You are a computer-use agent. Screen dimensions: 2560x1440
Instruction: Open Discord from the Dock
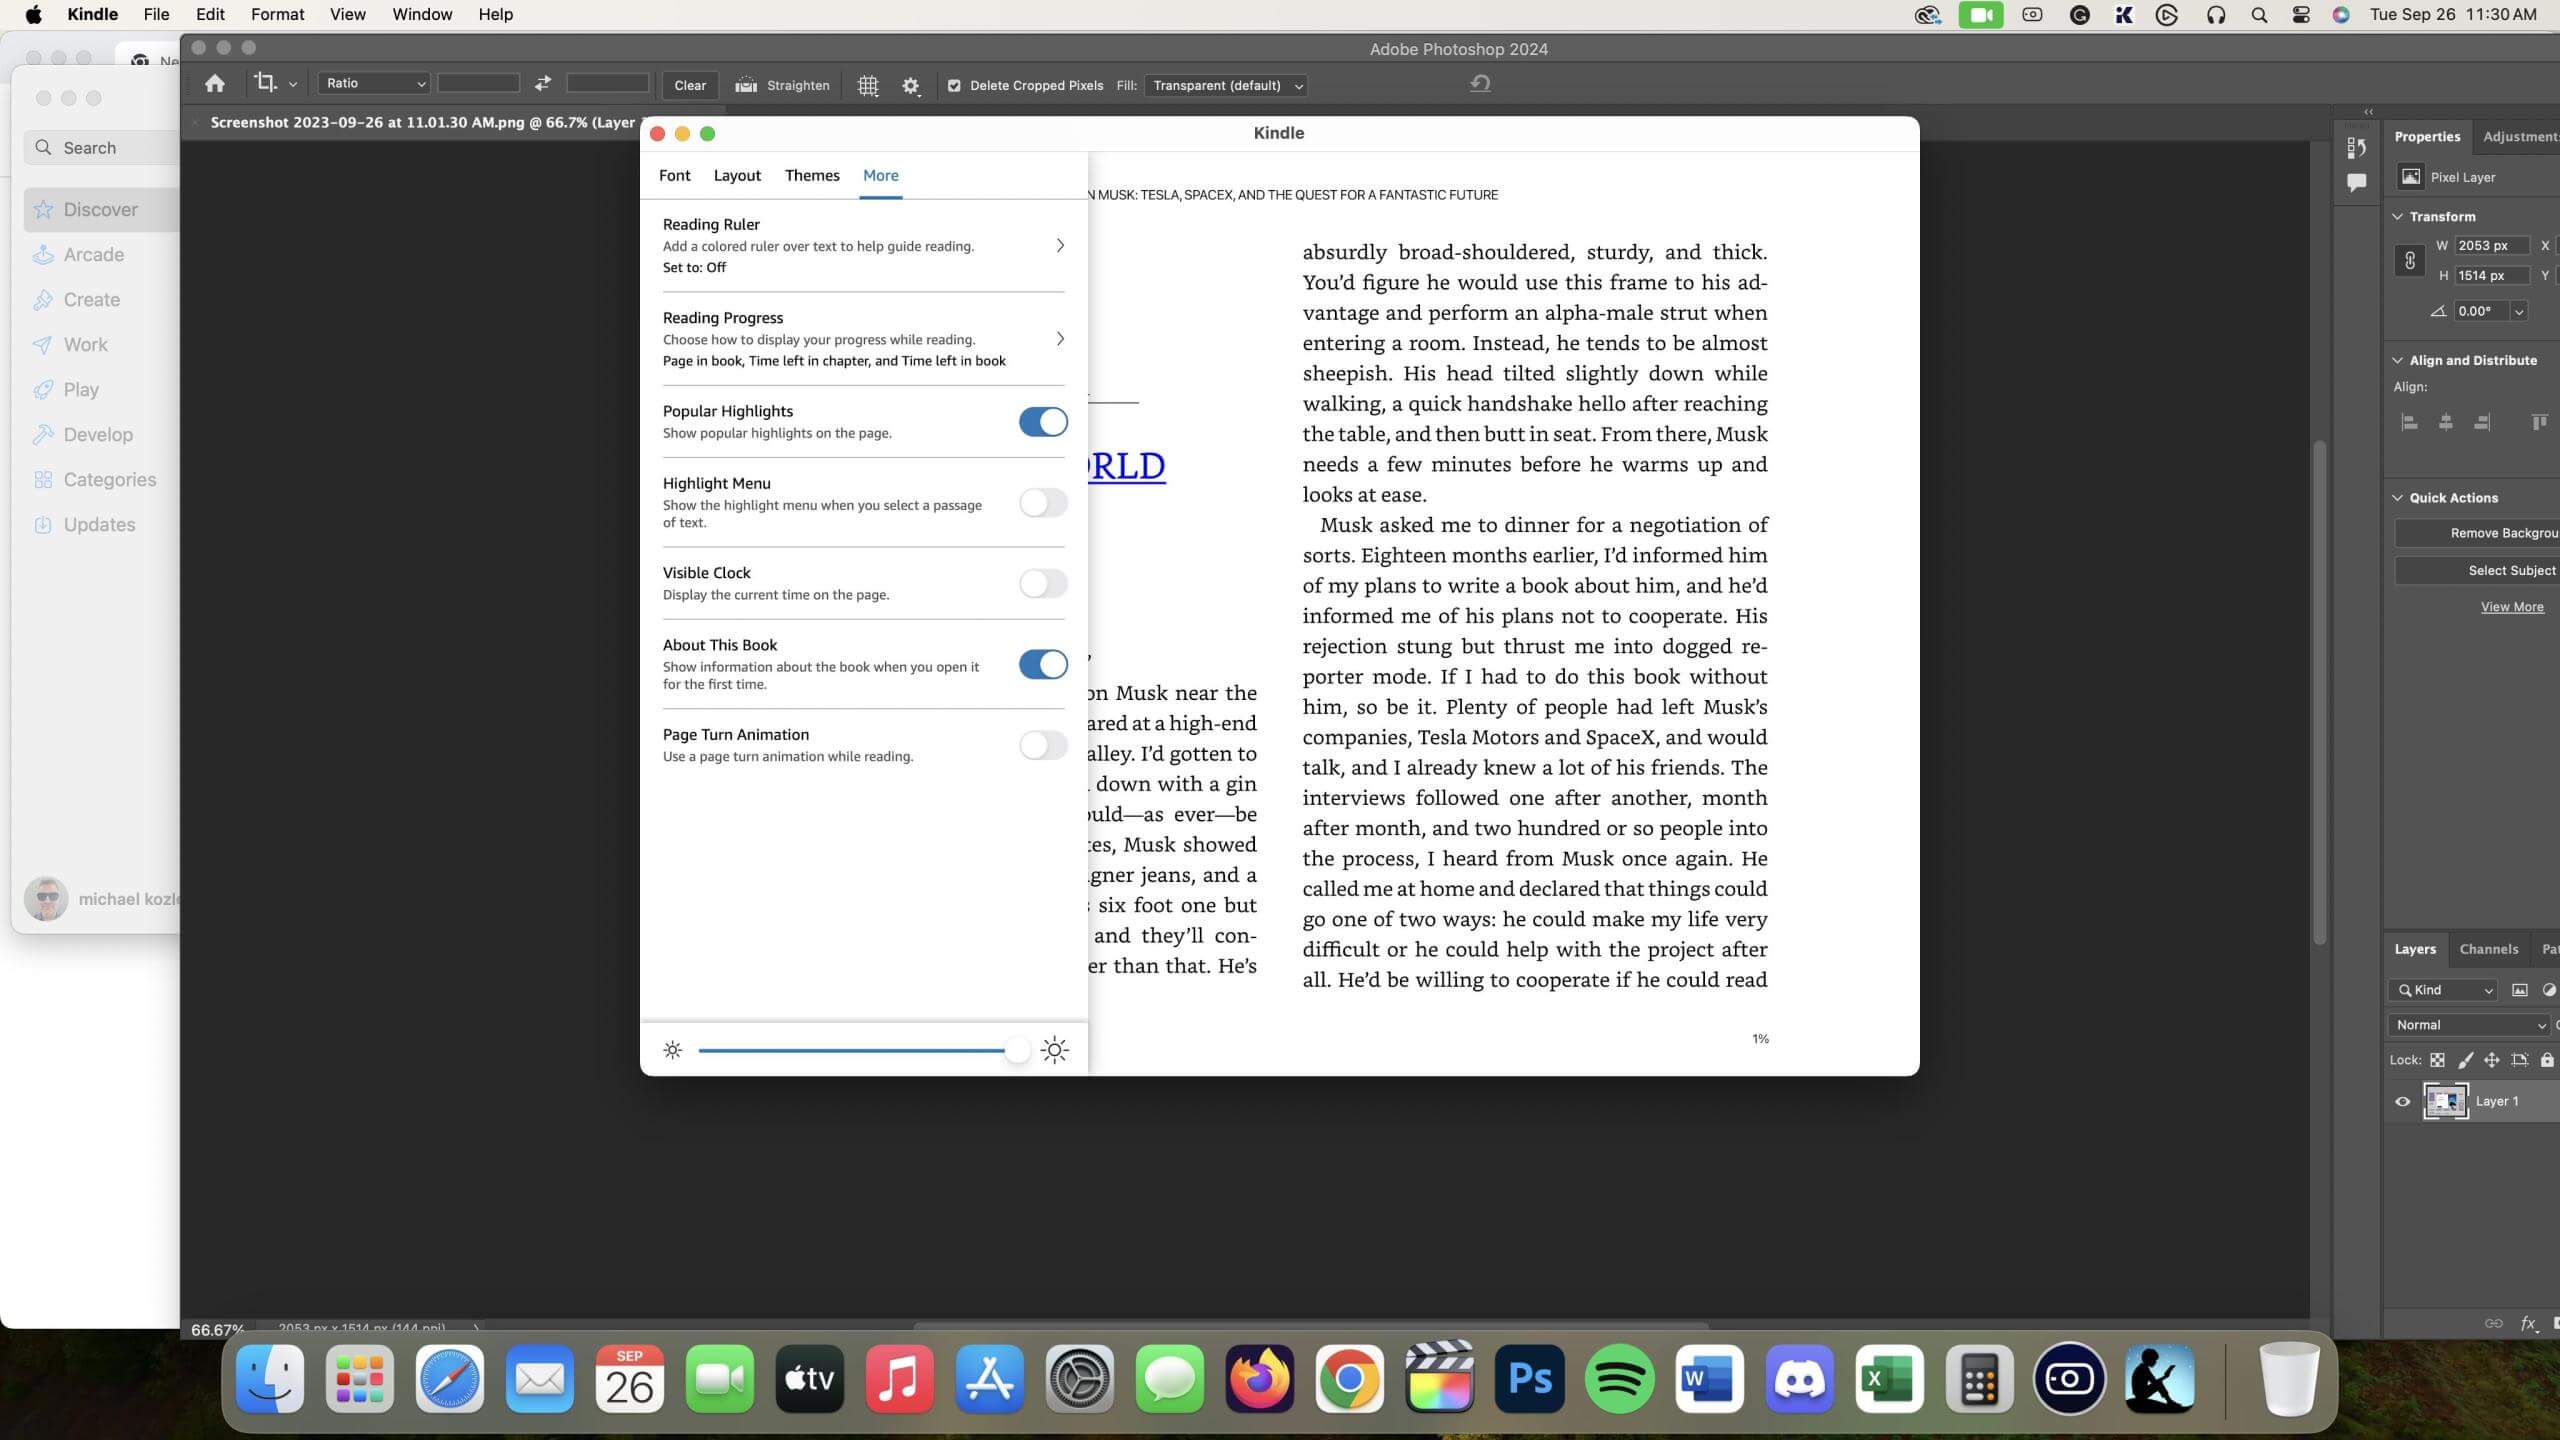click(x=1799, y=1379)
